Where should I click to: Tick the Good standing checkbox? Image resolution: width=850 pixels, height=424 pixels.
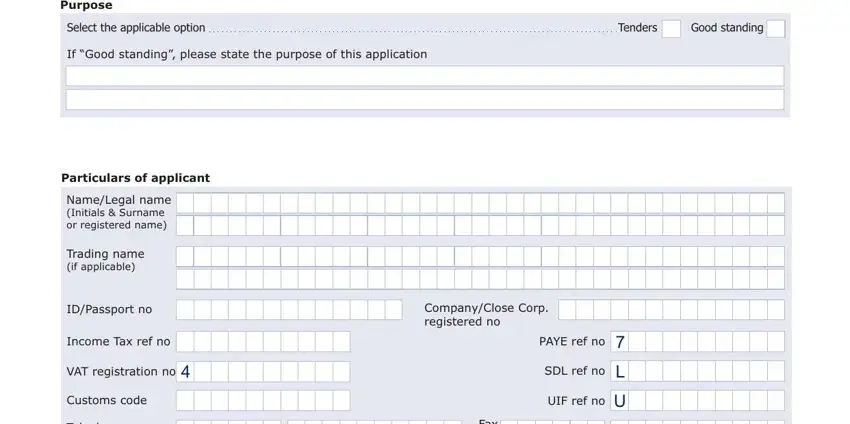tap(775, 29)
